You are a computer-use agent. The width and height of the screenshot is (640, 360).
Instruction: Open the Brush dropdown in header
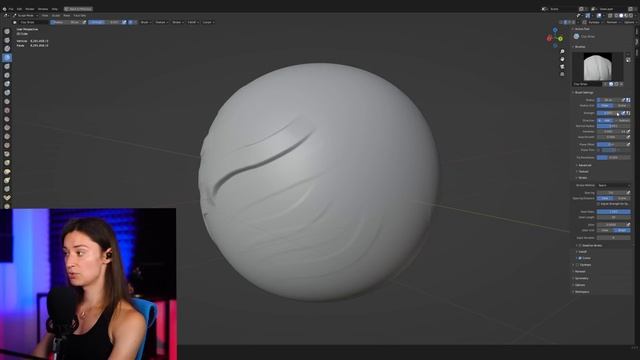[x=145, y=22]
